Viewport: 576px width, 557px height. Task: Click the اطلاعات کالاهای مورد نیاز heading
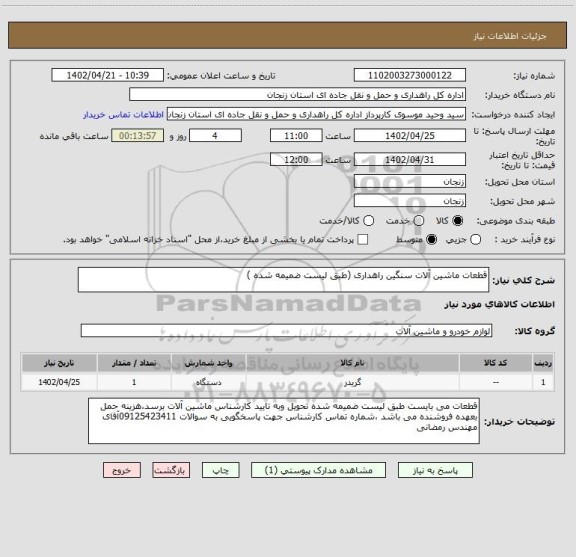[500, 305]
